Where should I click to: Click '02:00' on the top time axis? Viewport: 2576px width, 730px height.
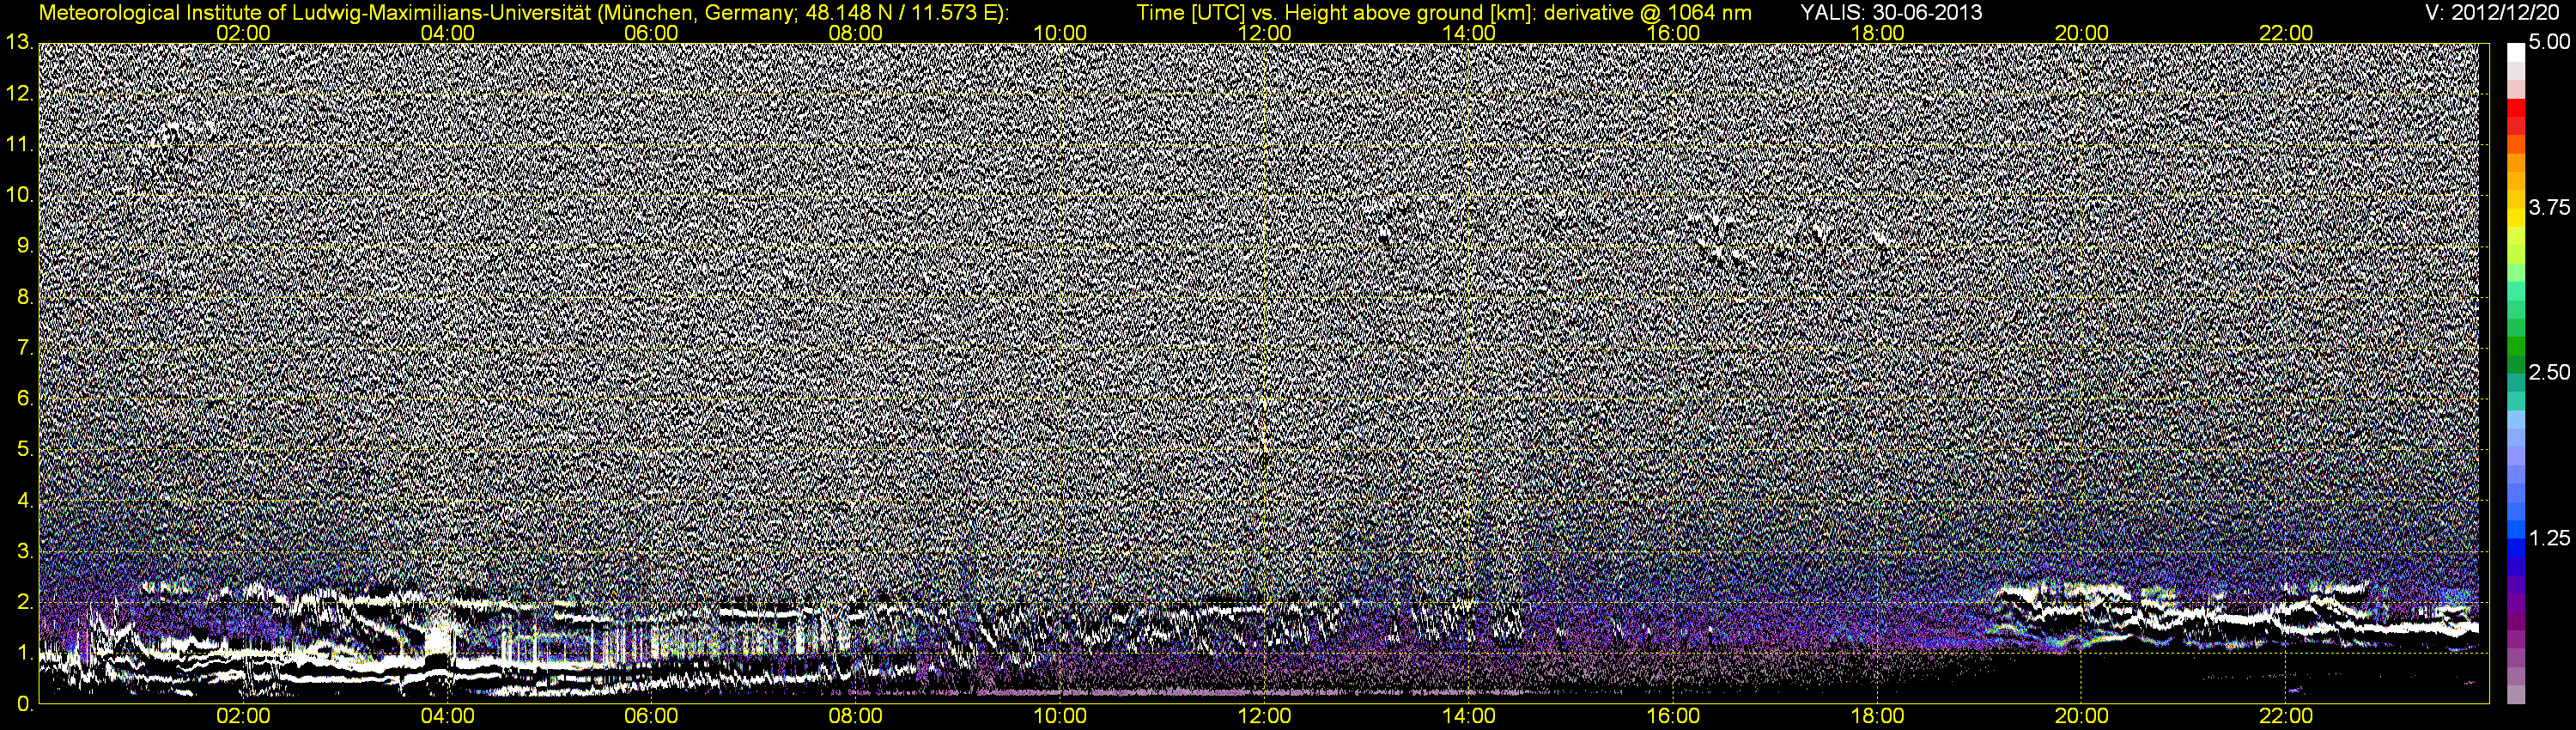[x=243, y=33]
